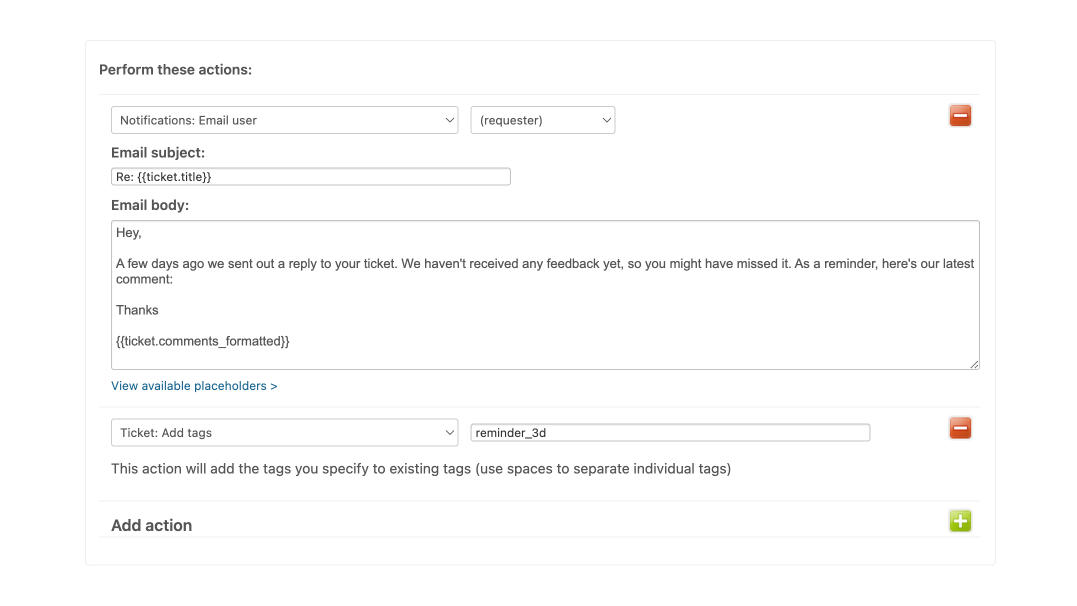The height and width of the screenshot is (606, 1077).
Task: Grab the Email body resize handle
Action: tap(974, 364)
